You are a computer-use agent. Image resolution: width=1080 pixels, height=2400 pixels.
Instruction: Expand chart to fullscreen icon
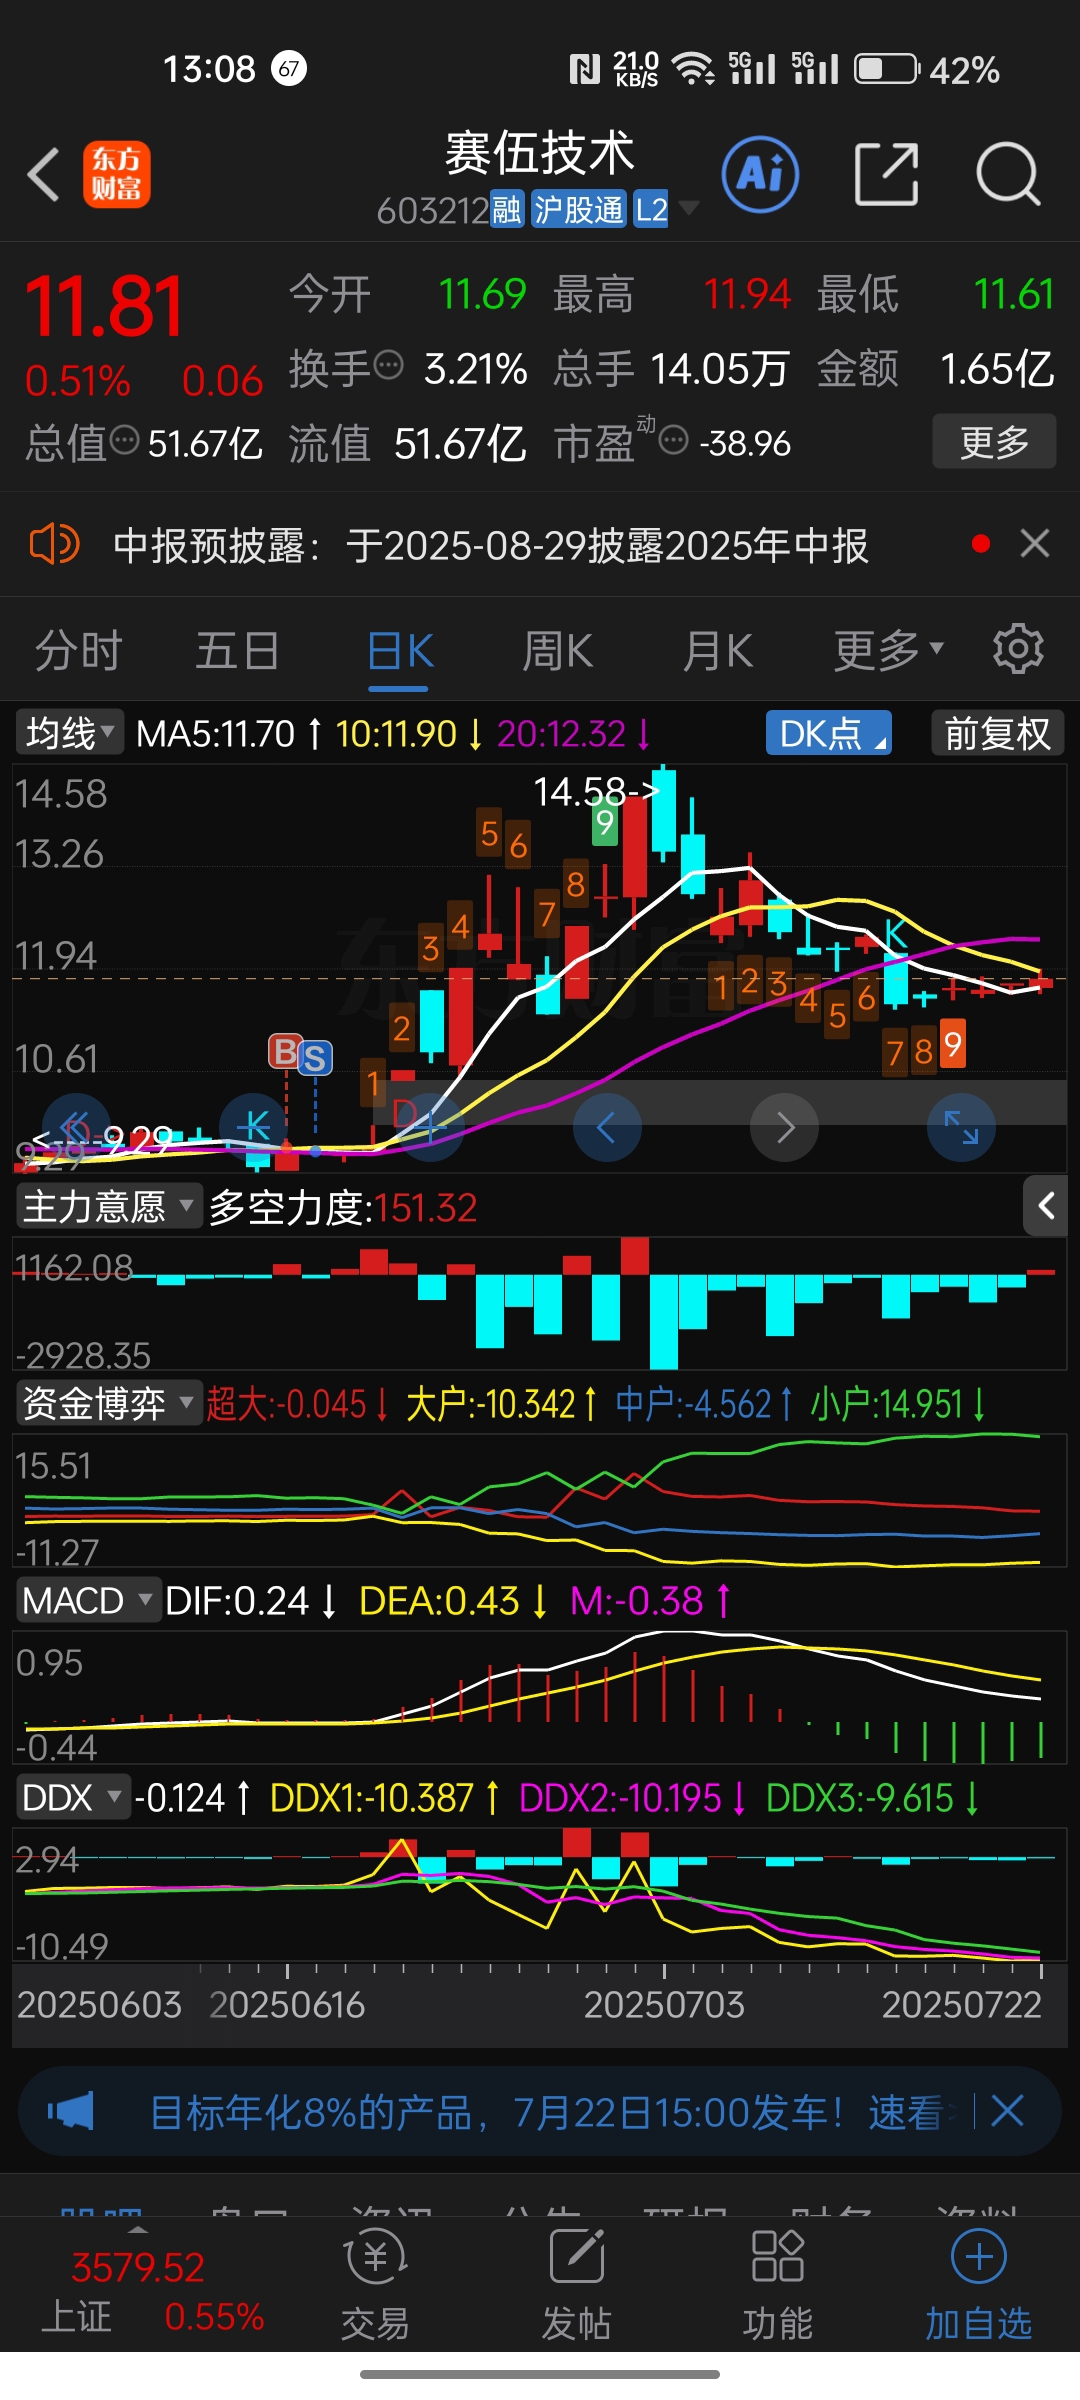[x=962, y=1127]
